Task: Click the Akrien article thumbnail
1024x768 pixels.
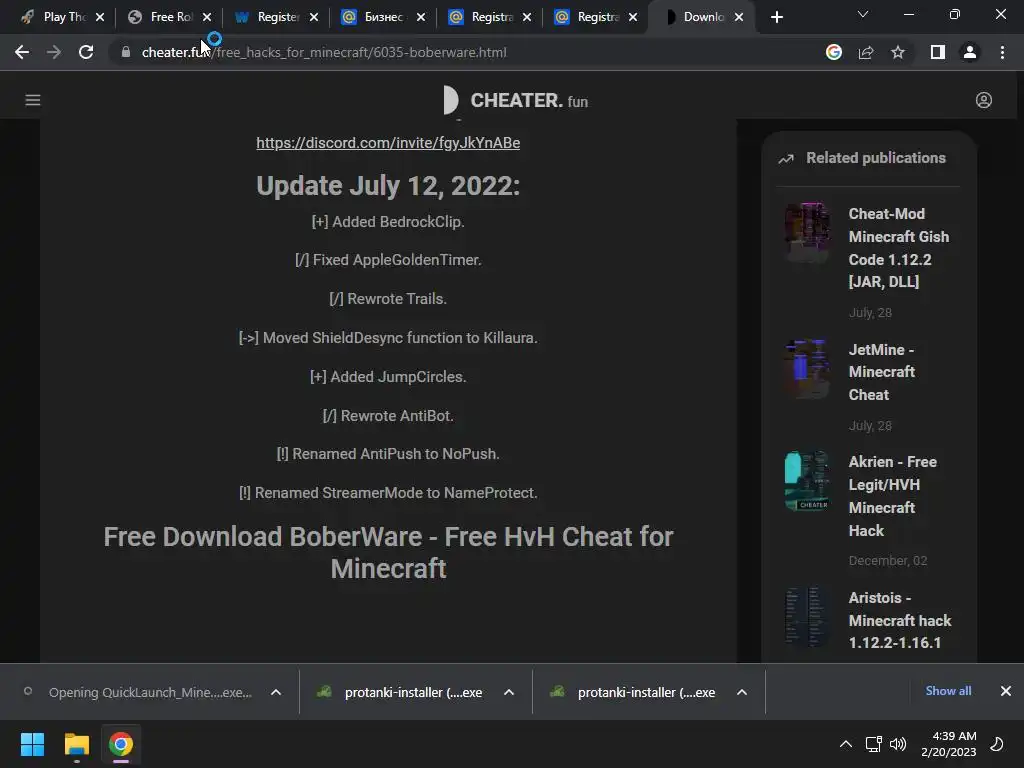Action: tap(807, 481)
